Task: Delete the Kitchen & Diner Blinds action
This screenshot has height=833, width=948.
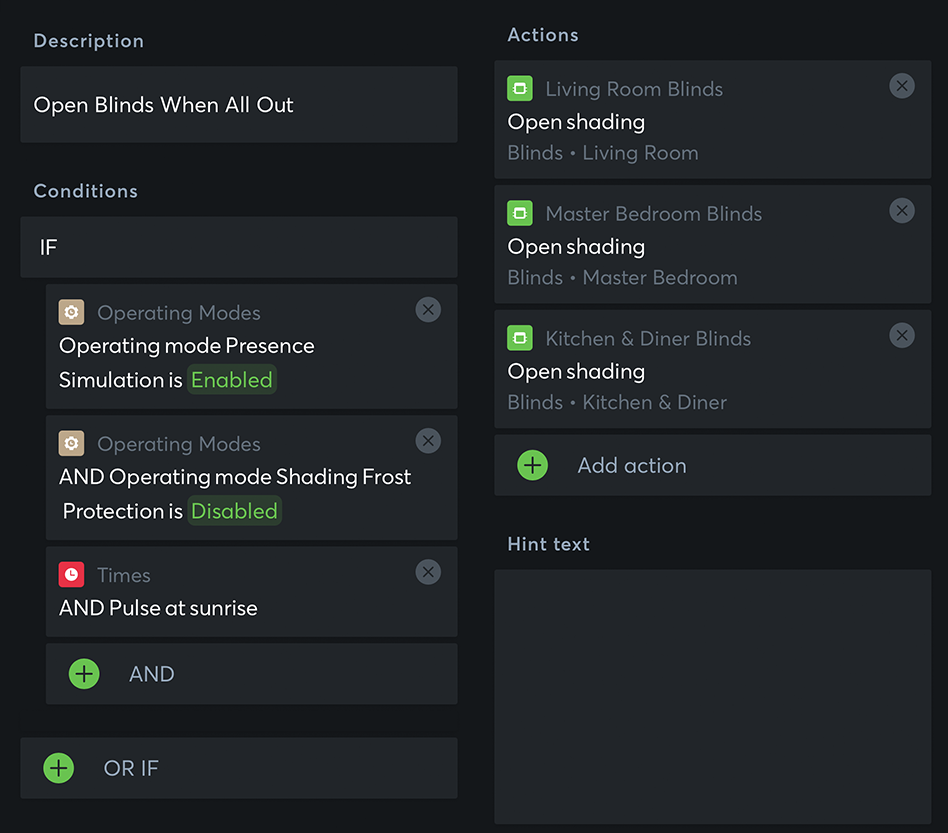Action: (x=902, y=336)
